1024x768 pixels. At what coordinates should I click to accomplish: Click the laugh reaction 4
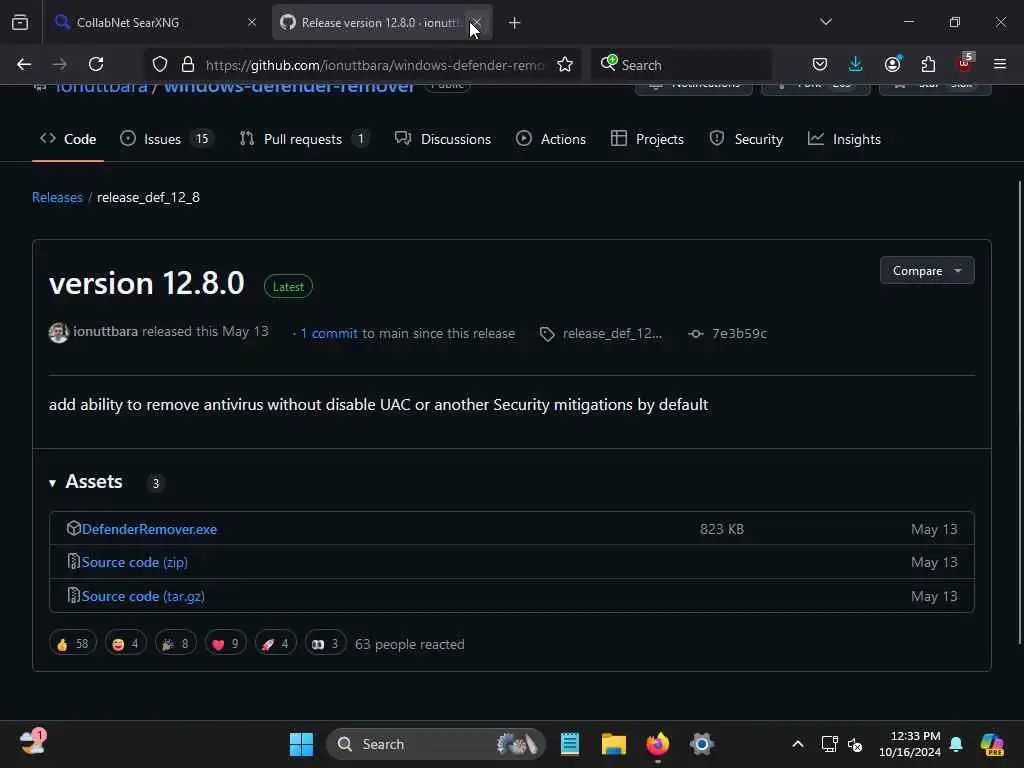click(126, 644)
